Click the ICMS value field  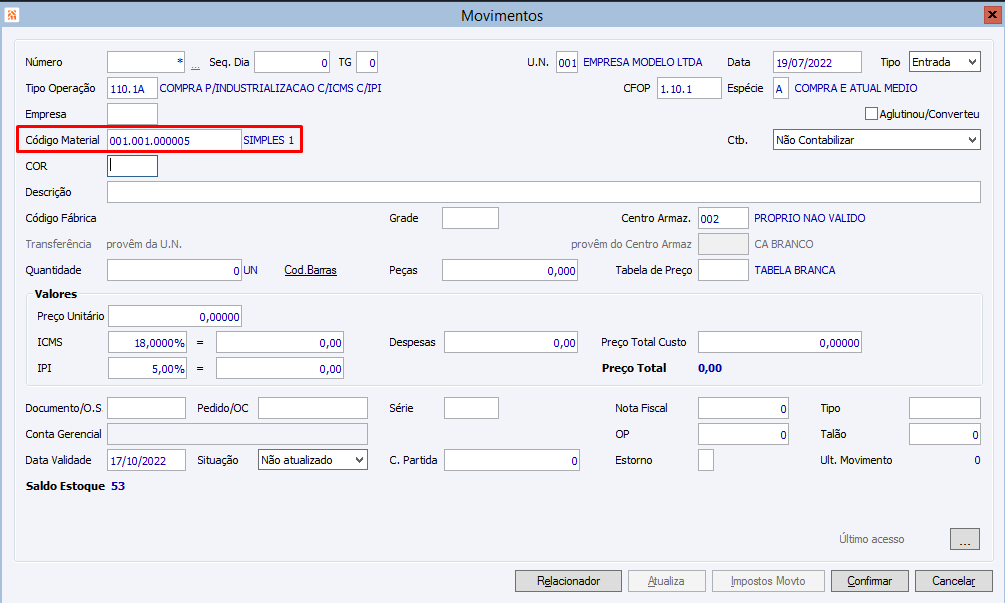point(280,342)
